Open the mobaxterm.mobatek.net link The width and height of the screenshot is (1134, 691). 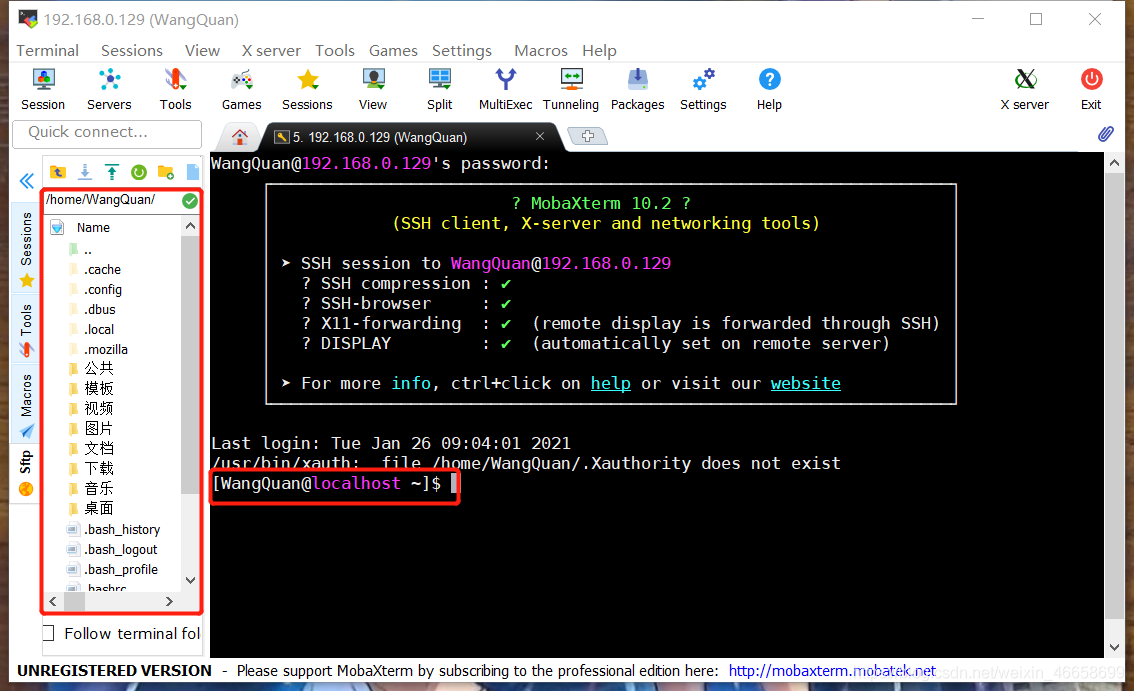pos(832,671)
